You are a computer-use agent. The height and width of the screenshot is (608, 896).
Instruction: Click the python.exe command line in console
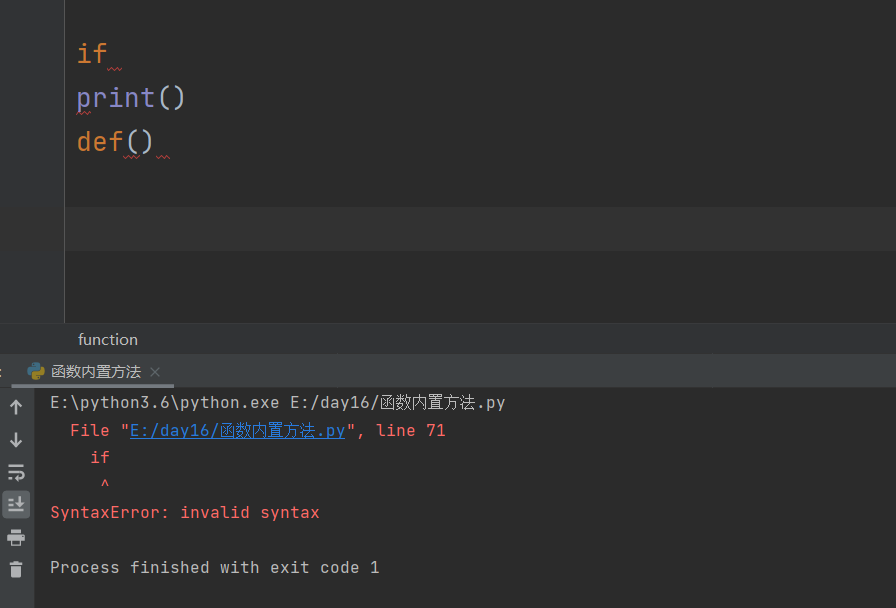[x=278, y=403]
